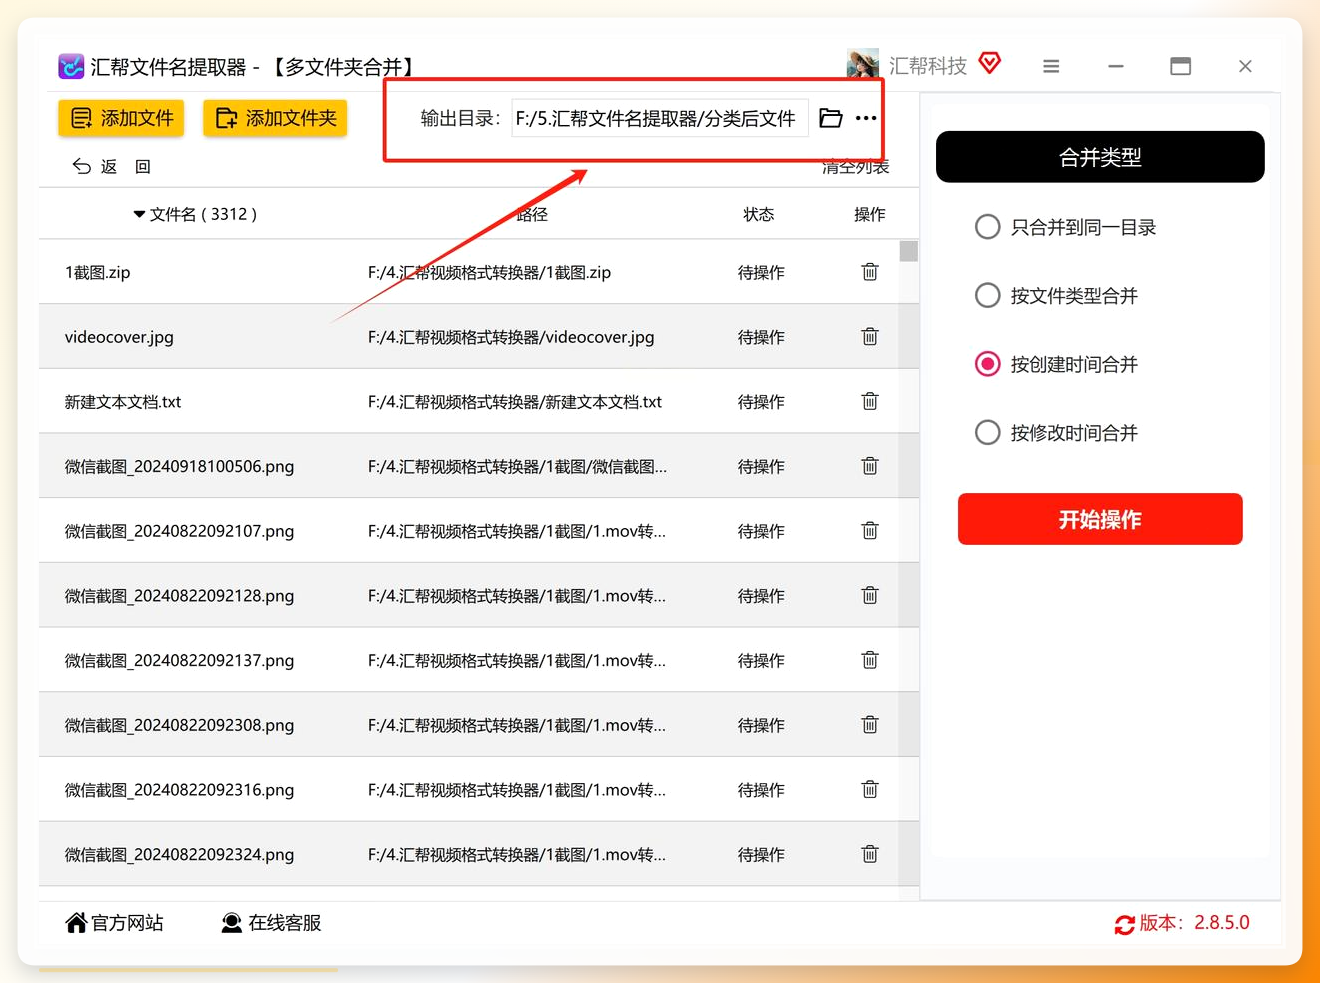Select 按修改时间合并 radio option
1320x983 pixels.
coord(987,432)
